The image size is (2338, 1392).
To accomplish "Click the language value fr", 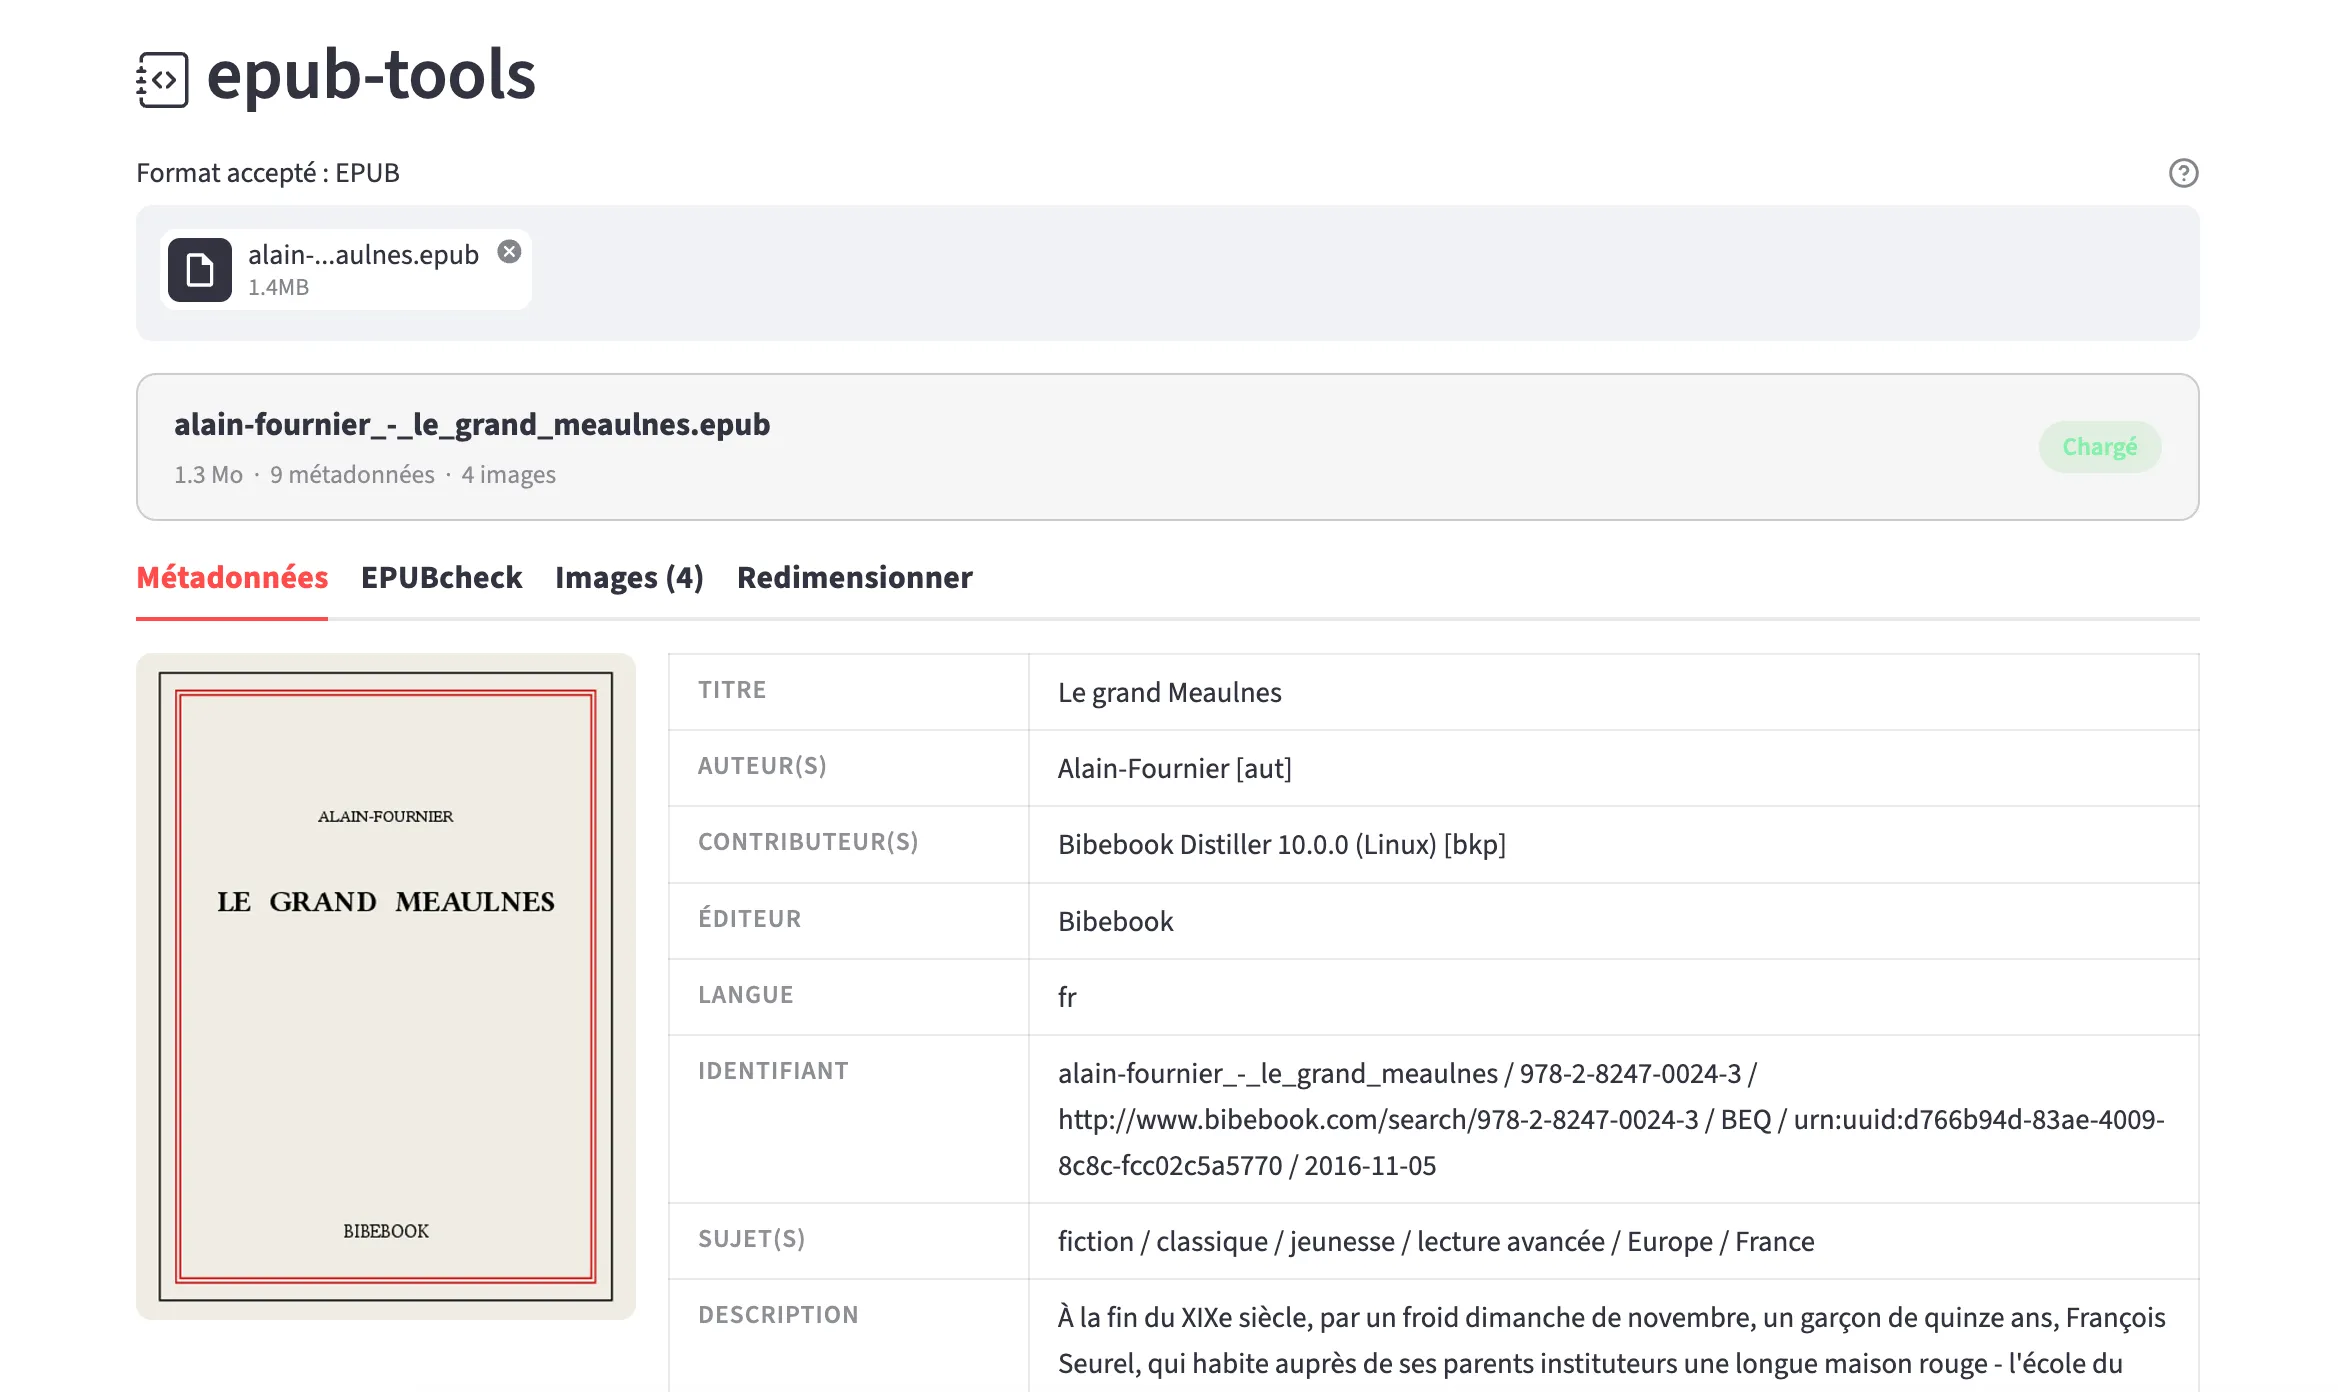I will 1067,997.
